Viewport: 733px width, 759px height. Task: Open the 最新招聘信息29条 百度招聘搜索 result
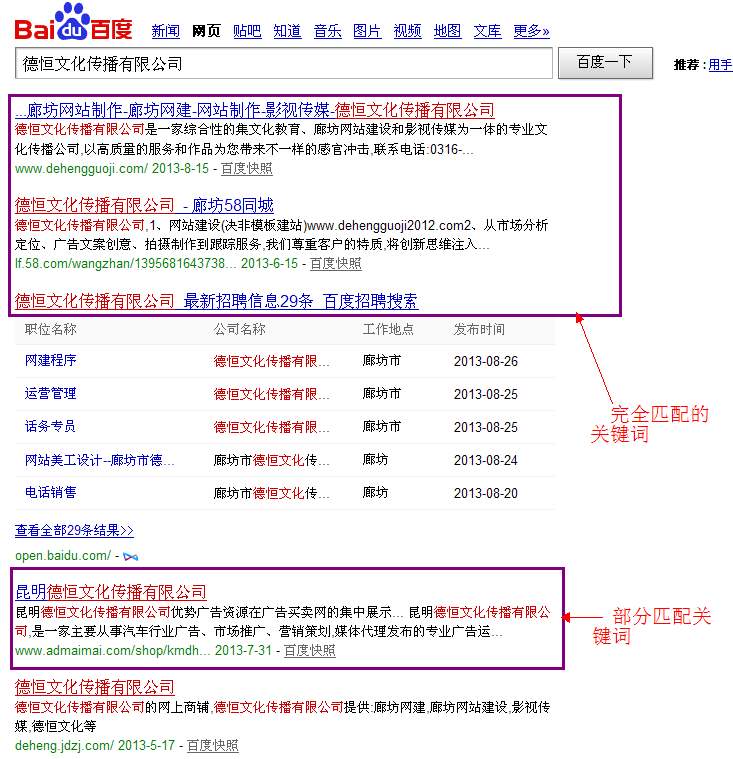click(216, 301)
